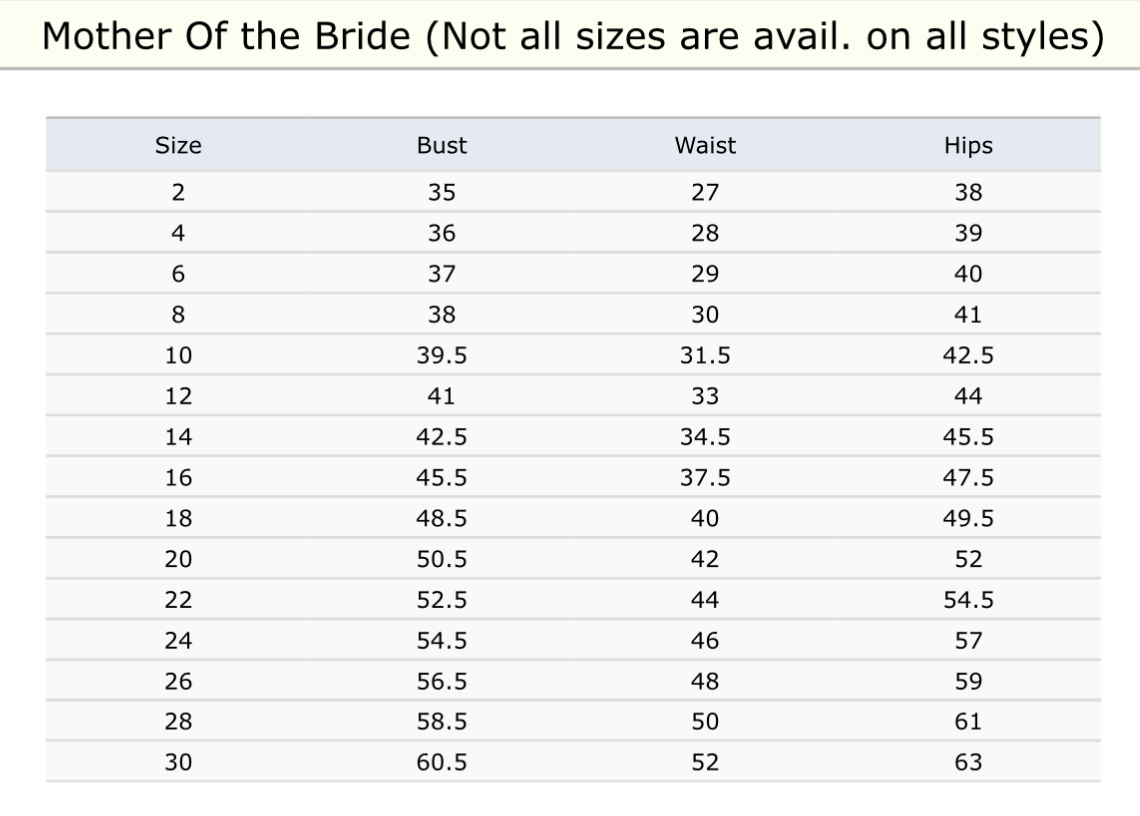Viewport: 1140px width, 816px height.
Task: Click the 47.5 hips measurement cell
Action: (968, 478)
